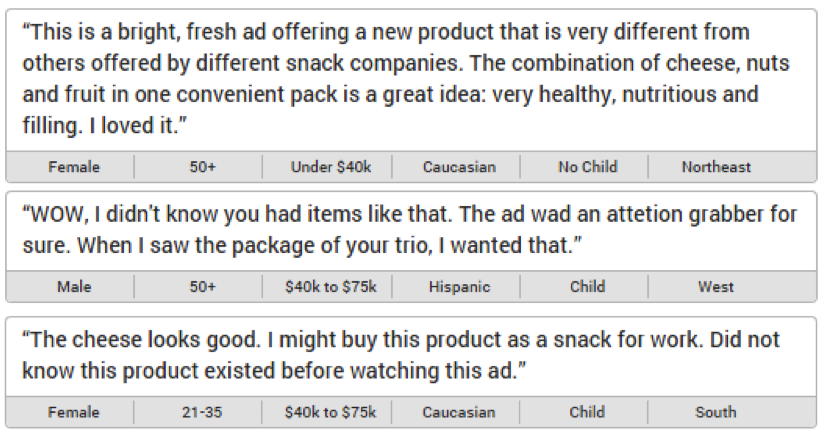Click the 'The cheese looks good' quote

pyautogui.click(x=400, y=355)
